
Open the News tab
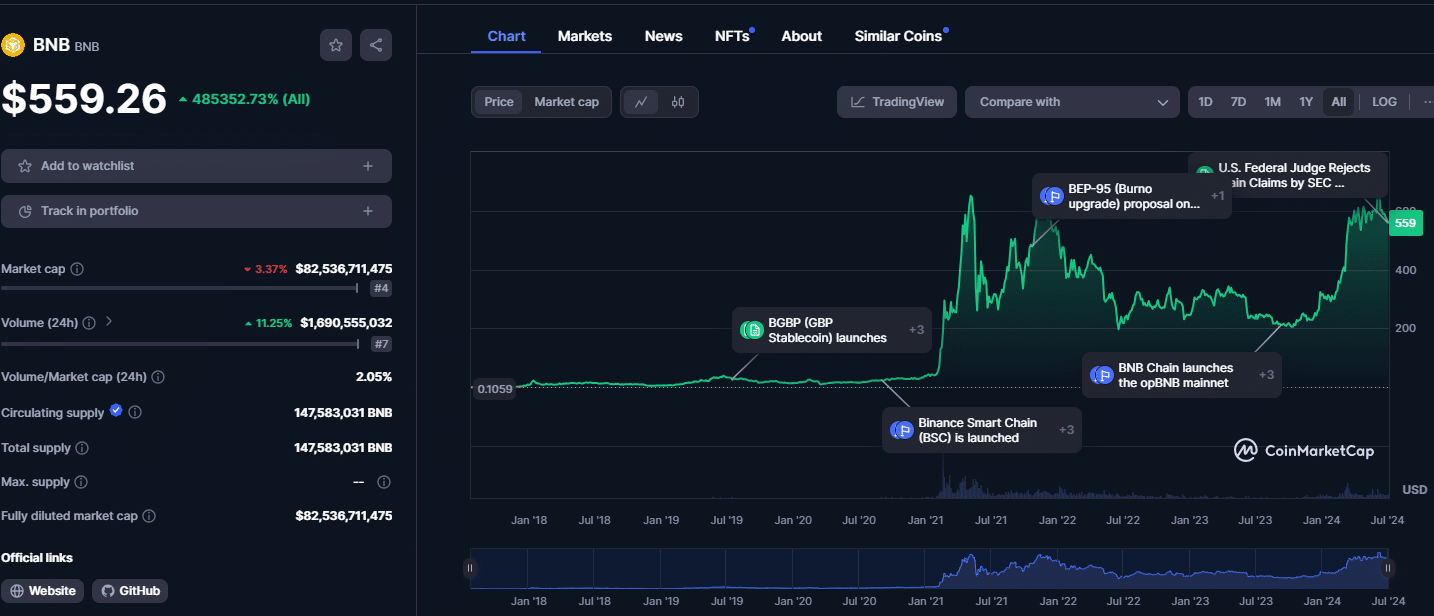(x=664, y=36)
